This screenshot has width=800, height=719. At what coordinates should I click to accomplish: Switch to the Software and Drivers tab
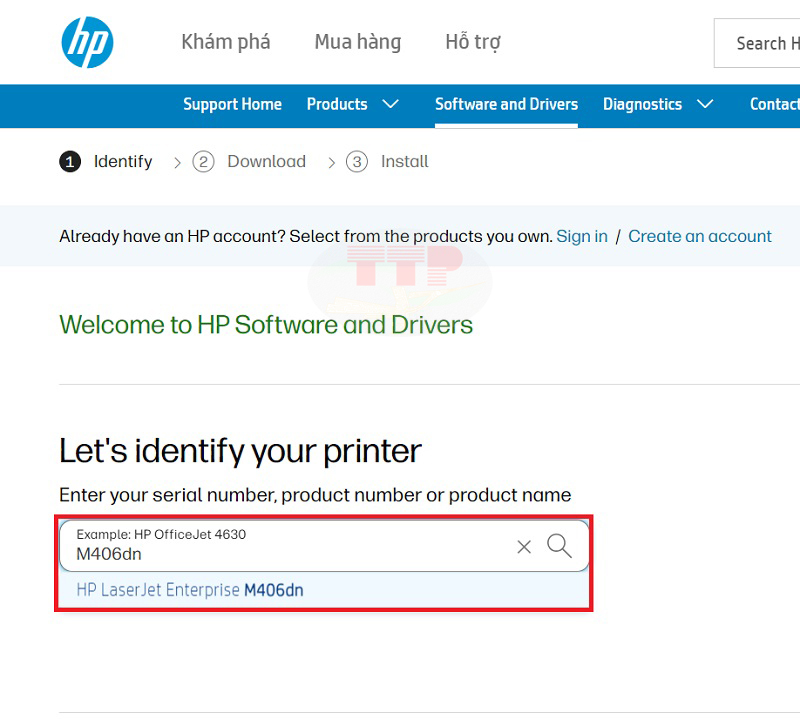[x=506, y=104]
